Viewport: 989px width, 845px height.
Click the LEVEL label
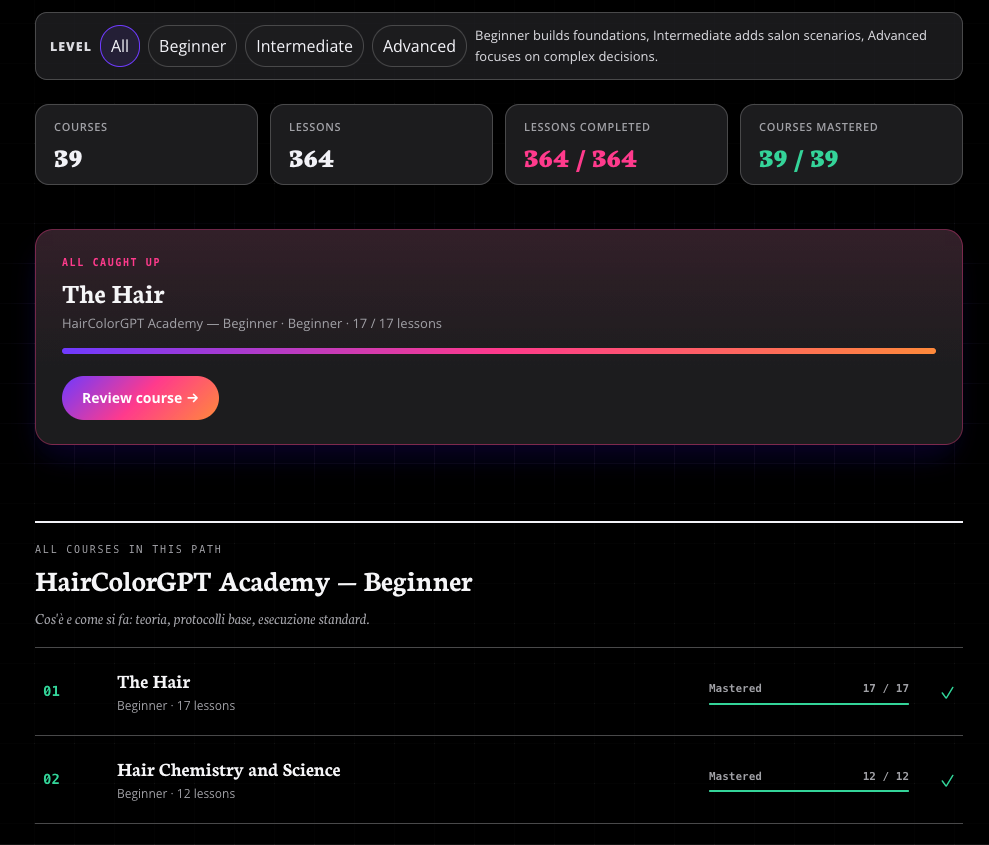pos(71,47)
